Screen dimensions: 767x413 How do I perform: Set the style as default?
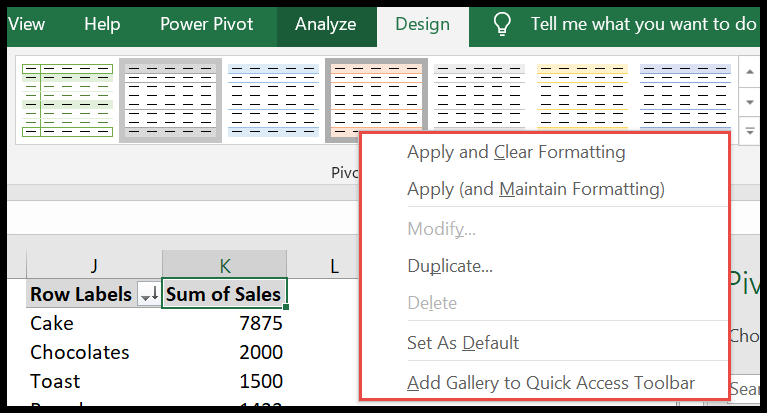coord(462,343)
